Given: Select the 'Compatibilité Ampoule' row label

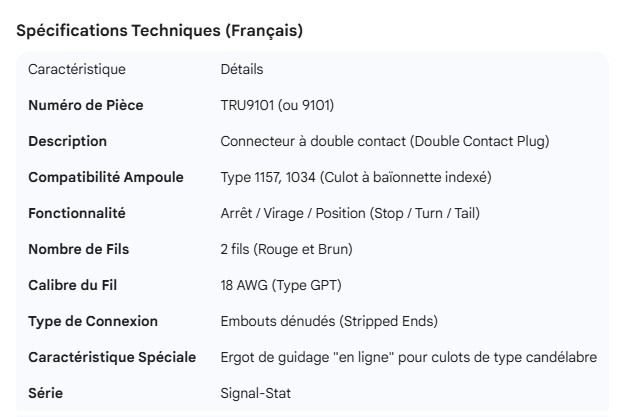Looking at the screenshot, I should click(106, 177).
